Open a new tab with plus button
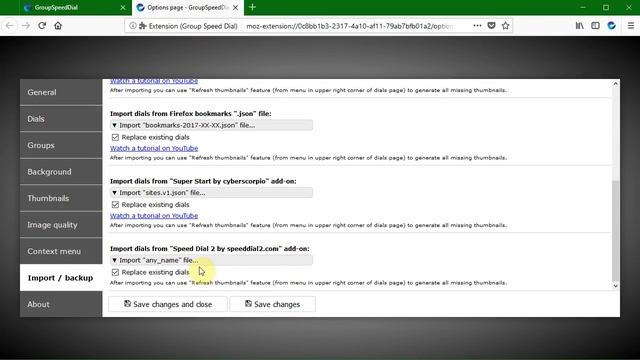640x360 pixels. pos(252,7)
